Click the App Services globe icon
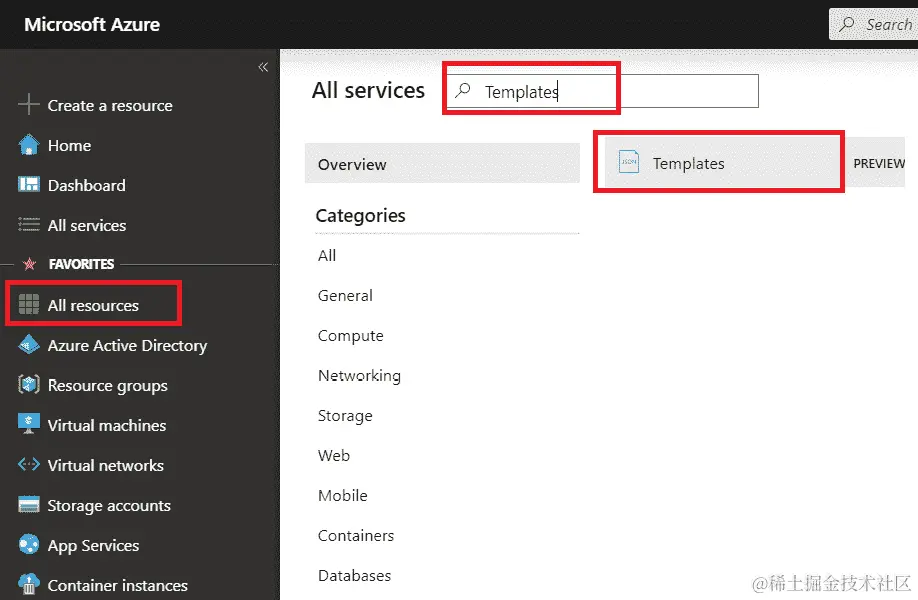 (29, 545)
